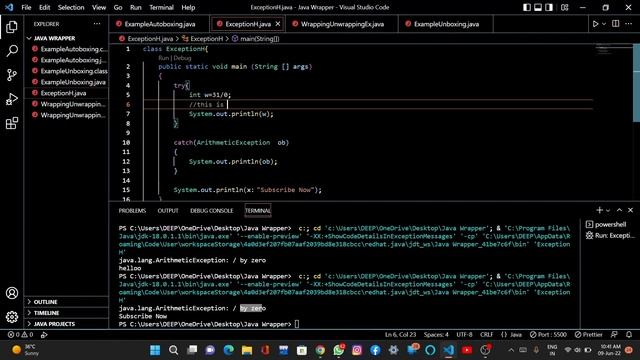Image resolution: width=640 pixels, height=360 pixels.
Task: Open Customize Layout icon
Action: (564, 7)
